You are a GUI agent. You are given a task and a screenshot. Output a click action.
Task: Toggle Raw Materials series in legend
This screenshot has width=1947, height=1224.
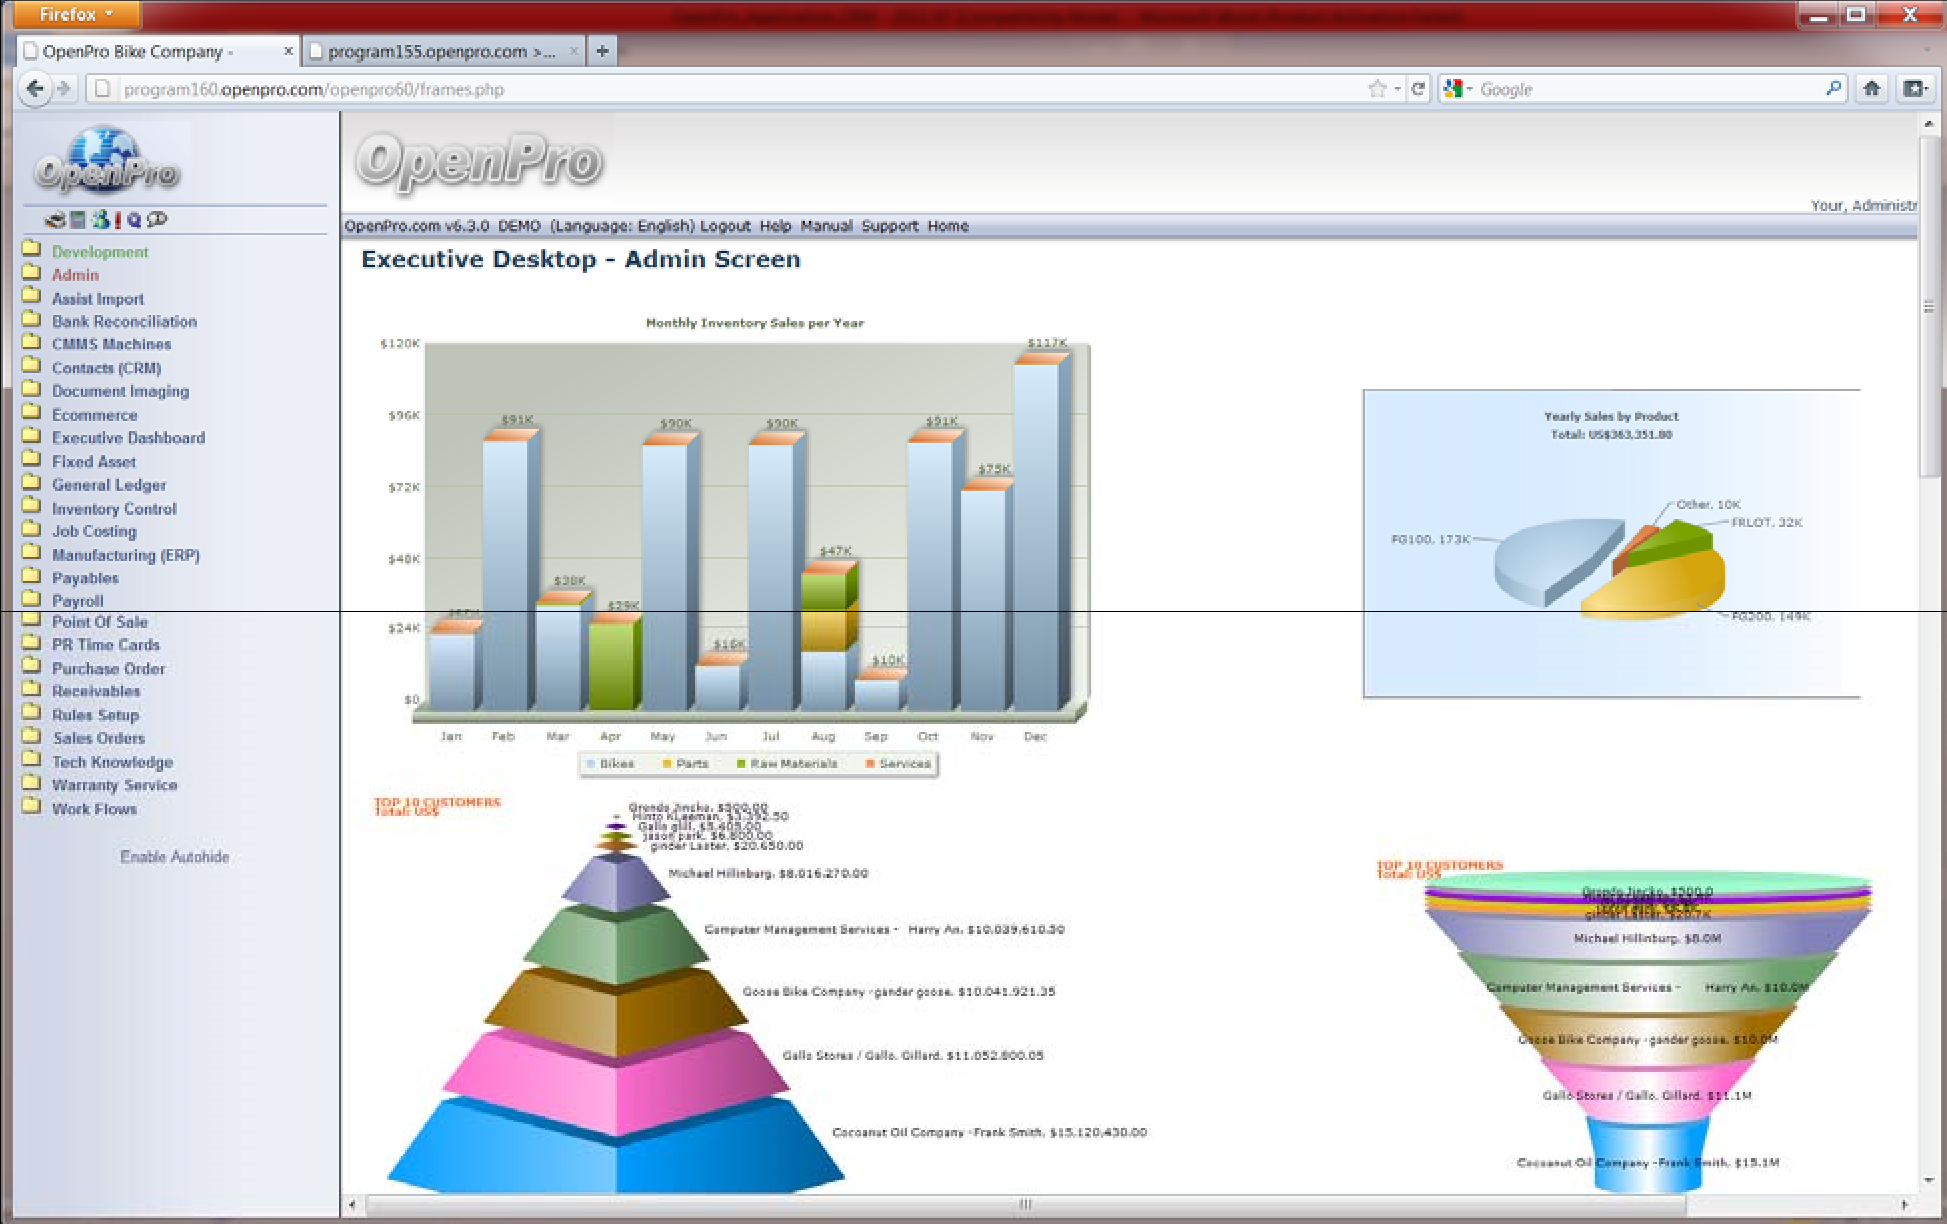787,764
